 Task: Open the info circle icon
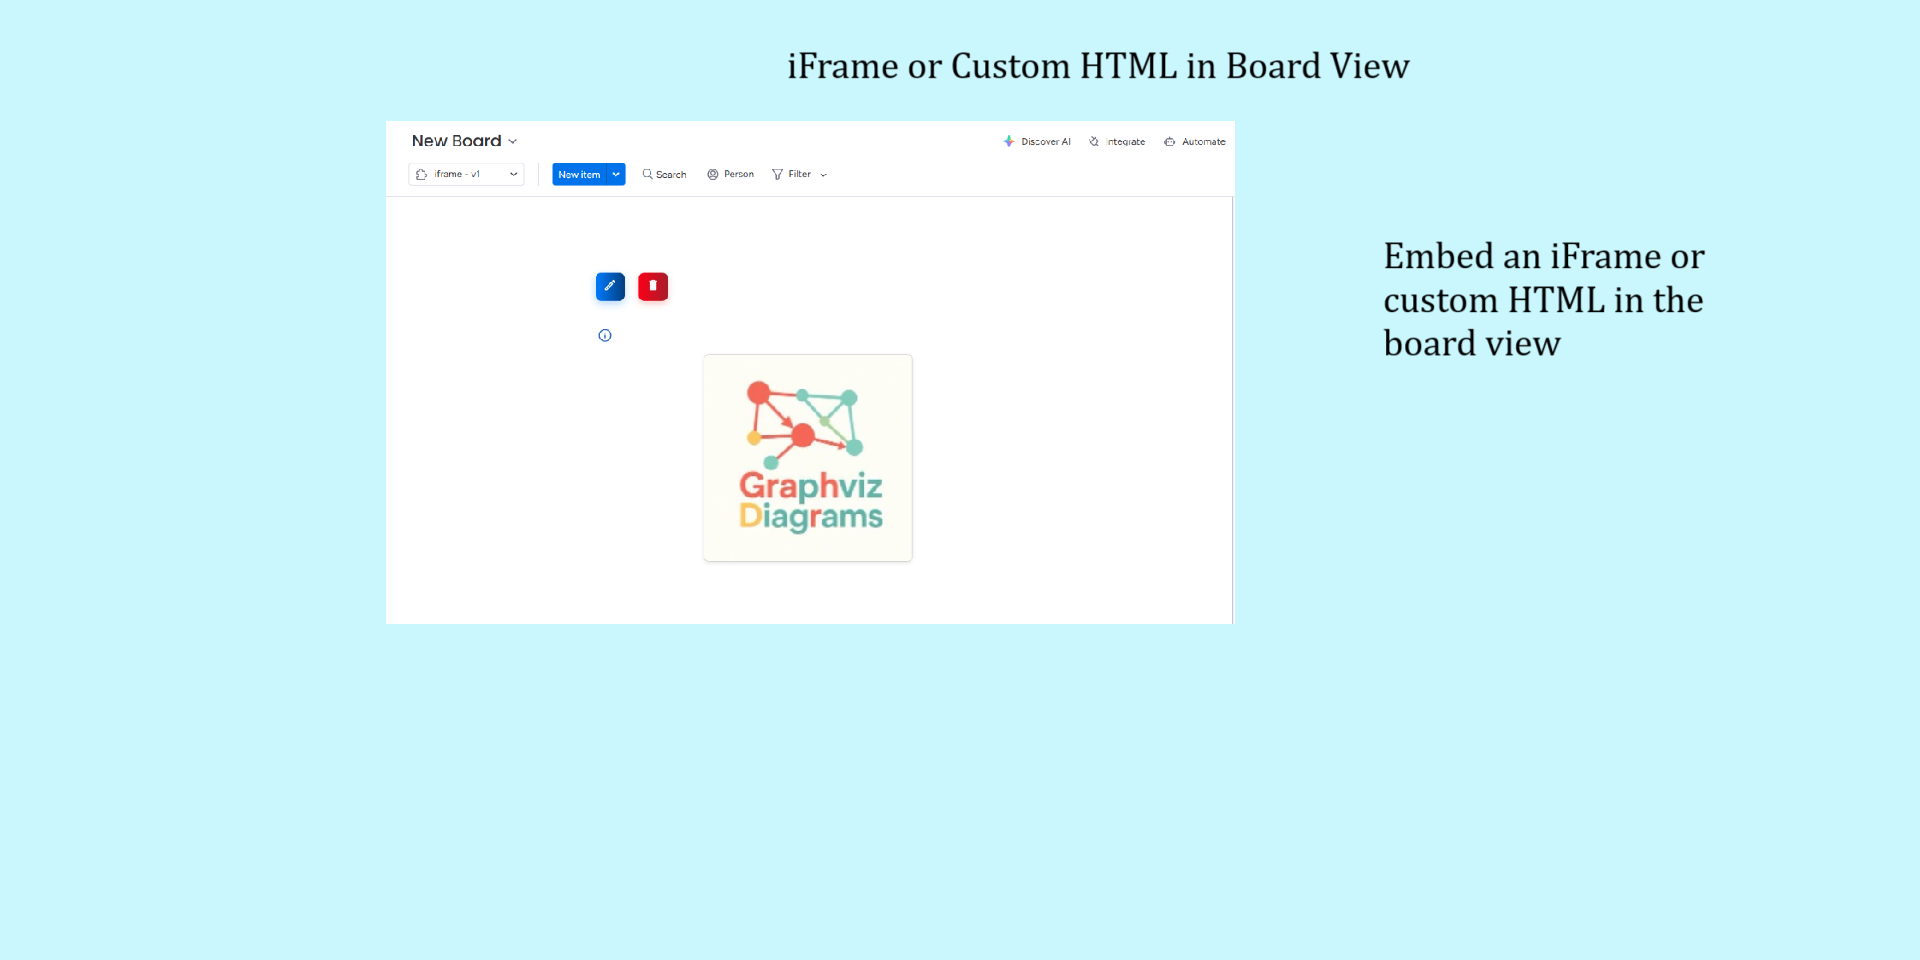[605, 335]
